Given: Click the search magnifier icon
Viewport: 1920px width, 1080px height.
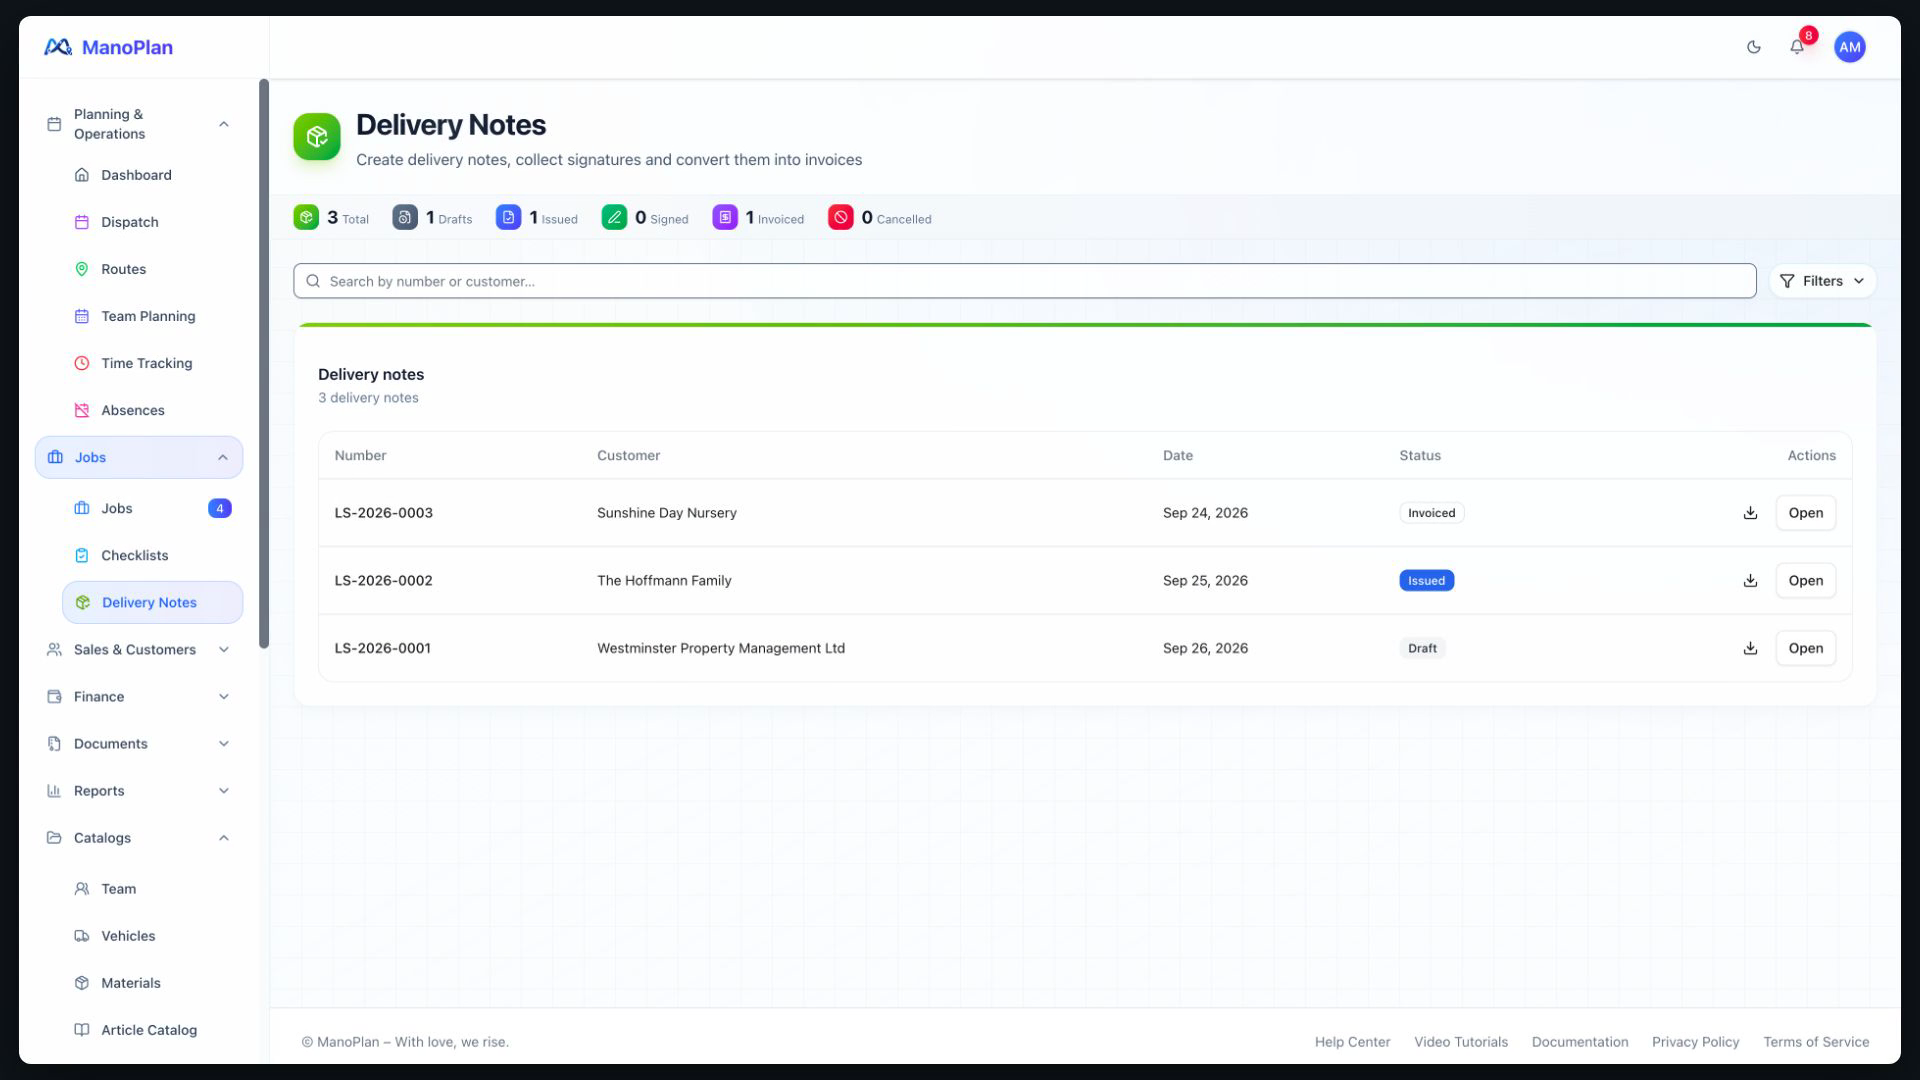Looking at the screenshot, I should tap(313, 281).
